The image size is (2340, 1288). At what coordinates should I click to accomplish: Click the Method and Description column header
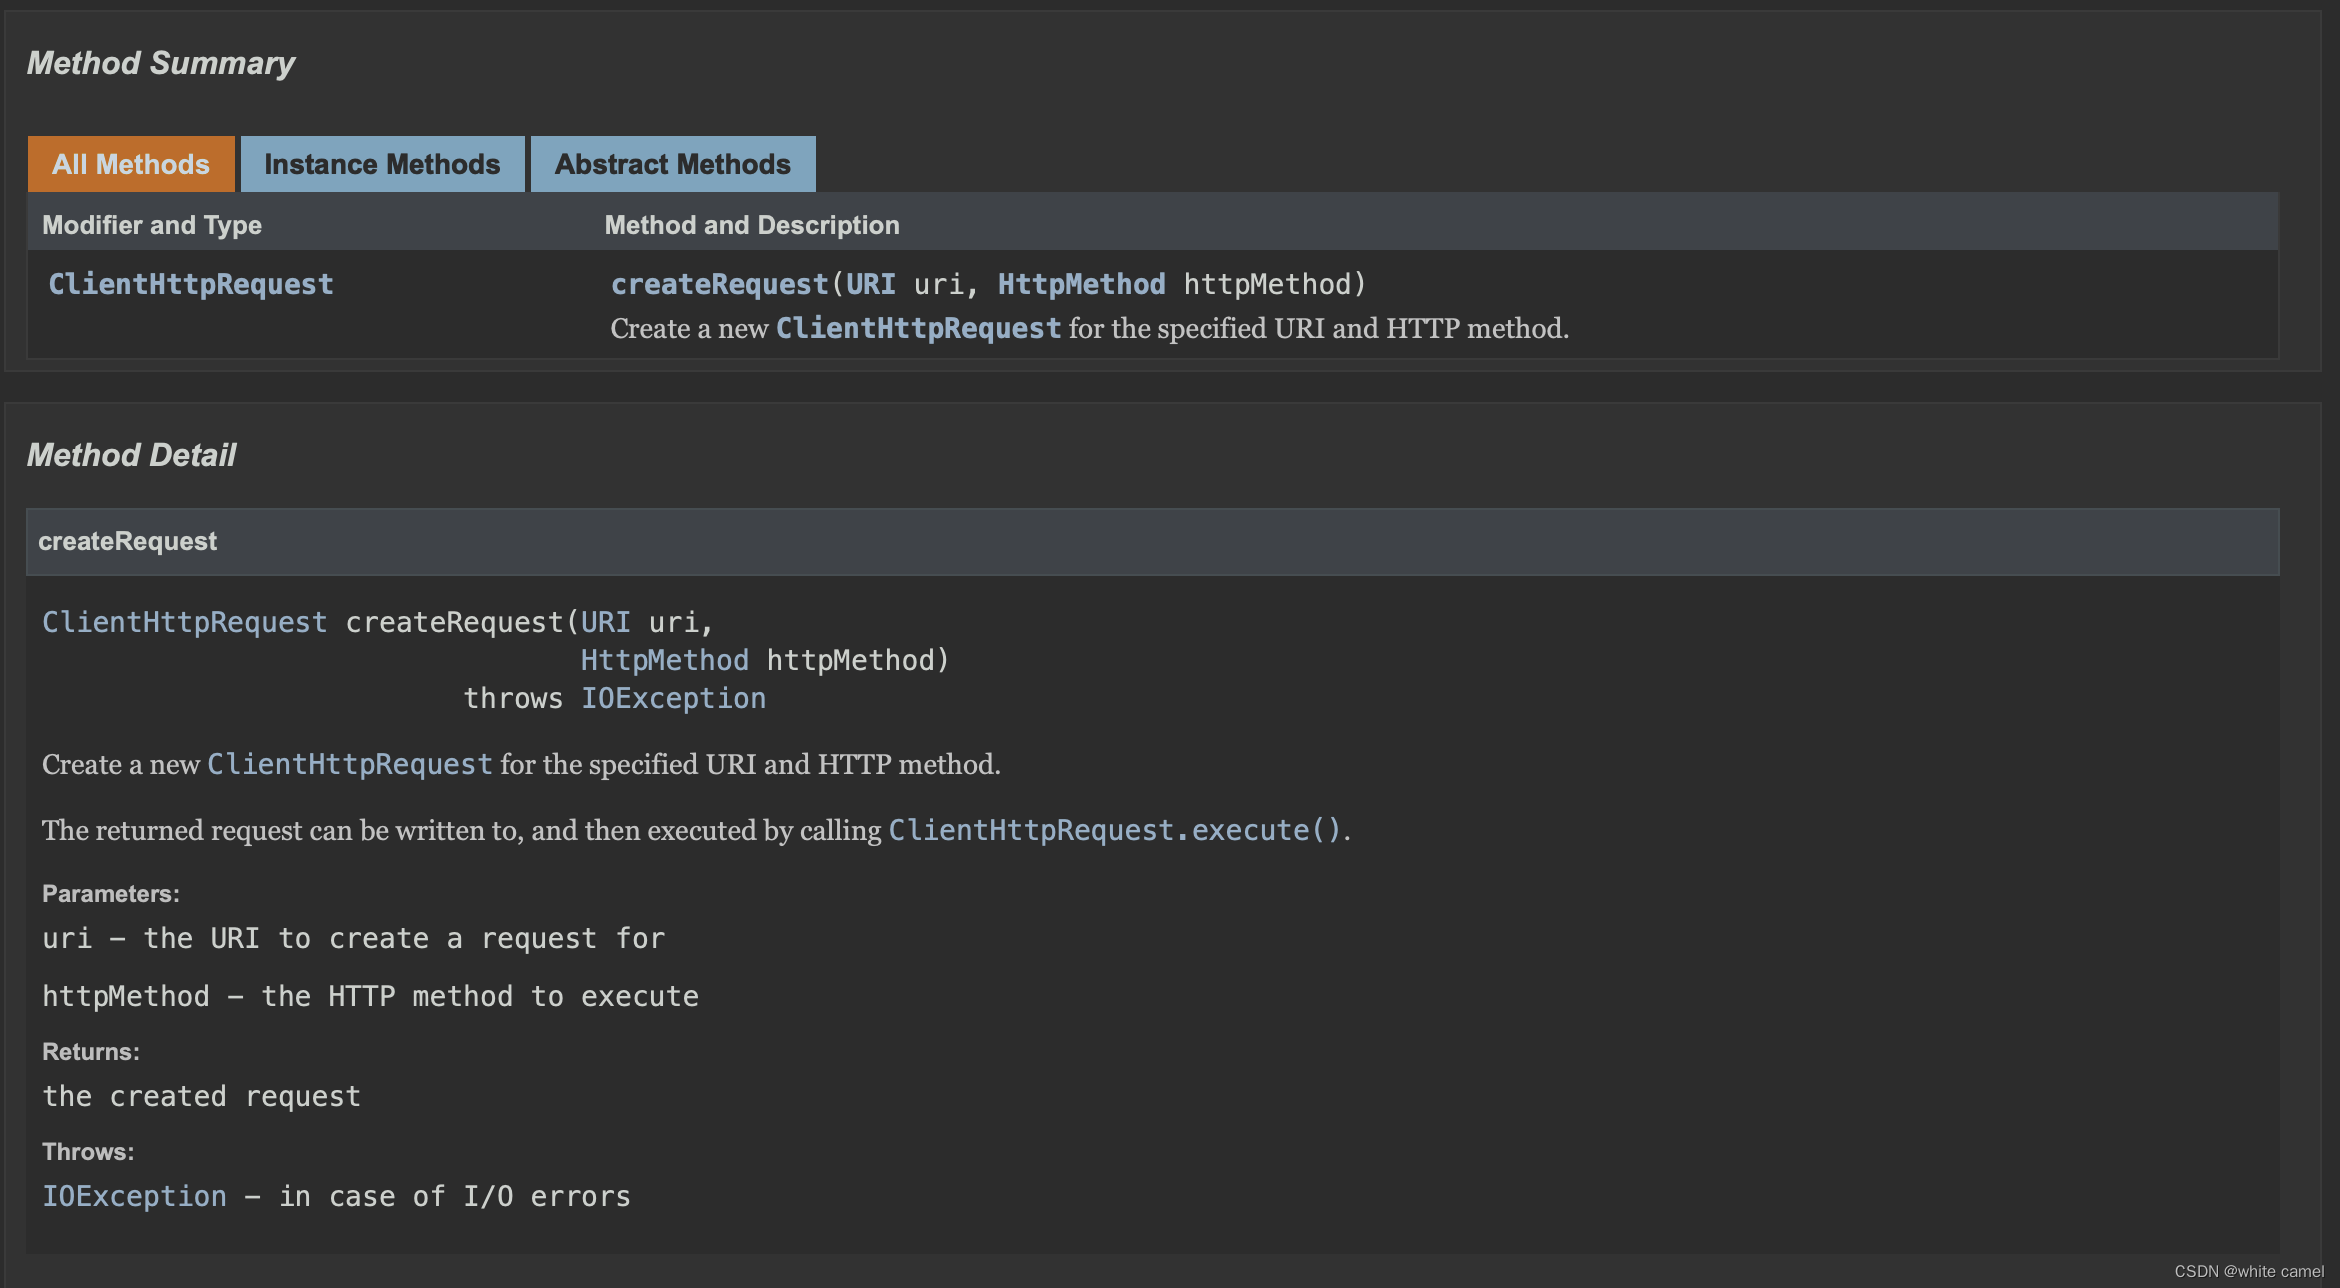[x=751, y=225]
